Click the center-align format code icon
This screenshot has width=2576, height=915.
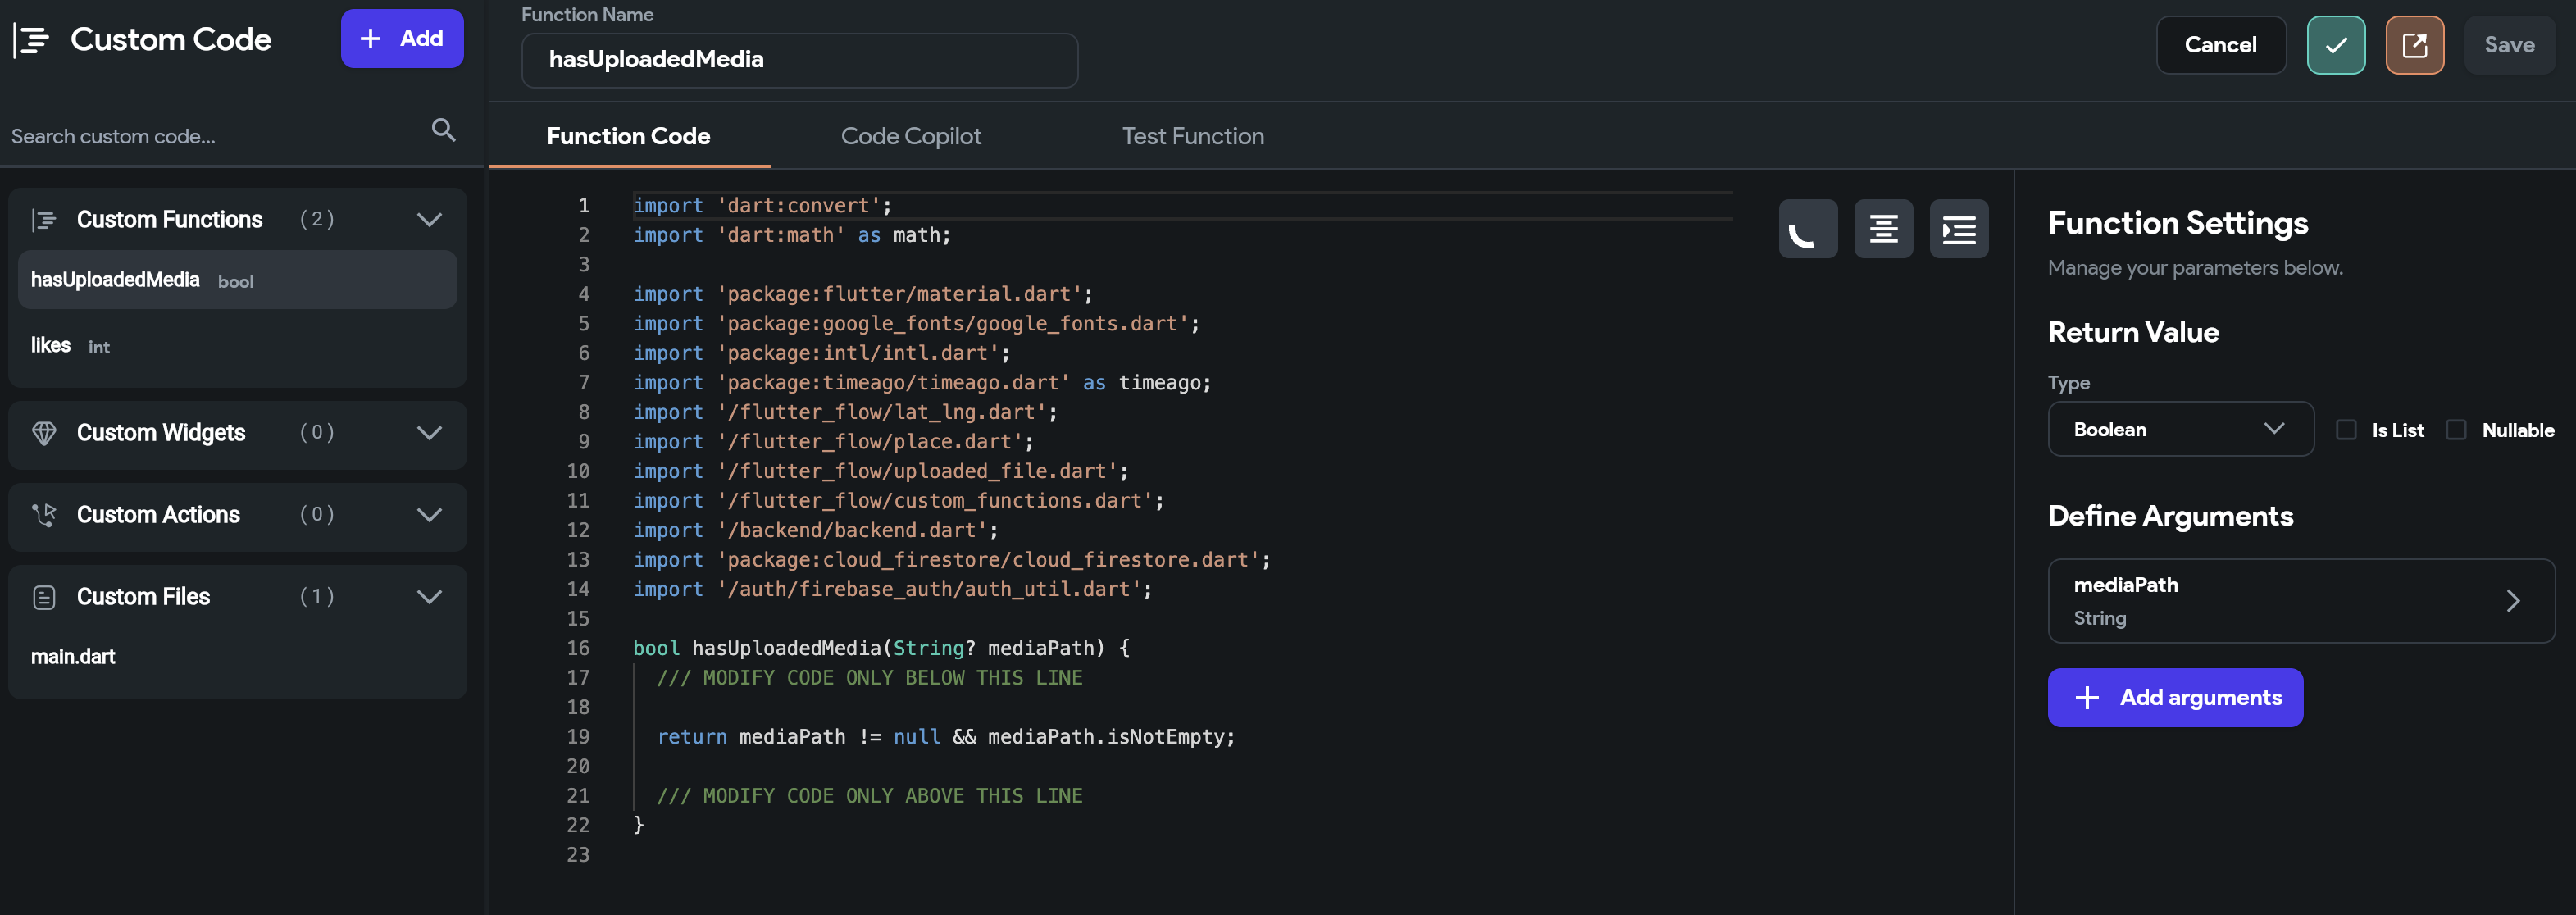click(1883, 229)
